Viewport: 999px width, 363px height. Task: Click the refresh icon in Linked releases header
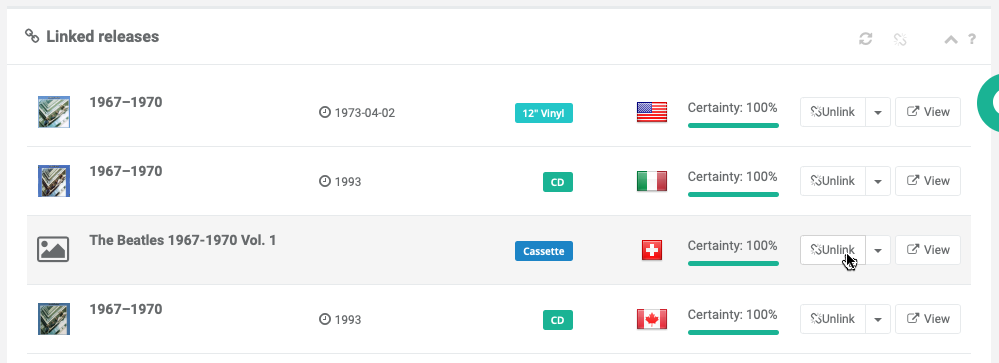[865, 39]
